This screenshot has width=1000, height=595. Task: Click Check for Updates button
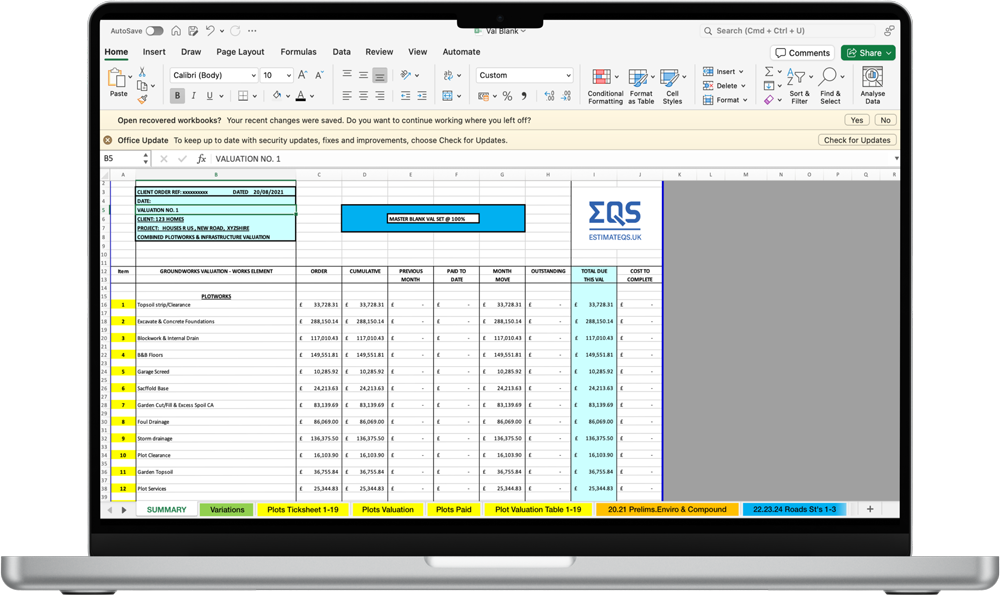(x=857, y=140)
